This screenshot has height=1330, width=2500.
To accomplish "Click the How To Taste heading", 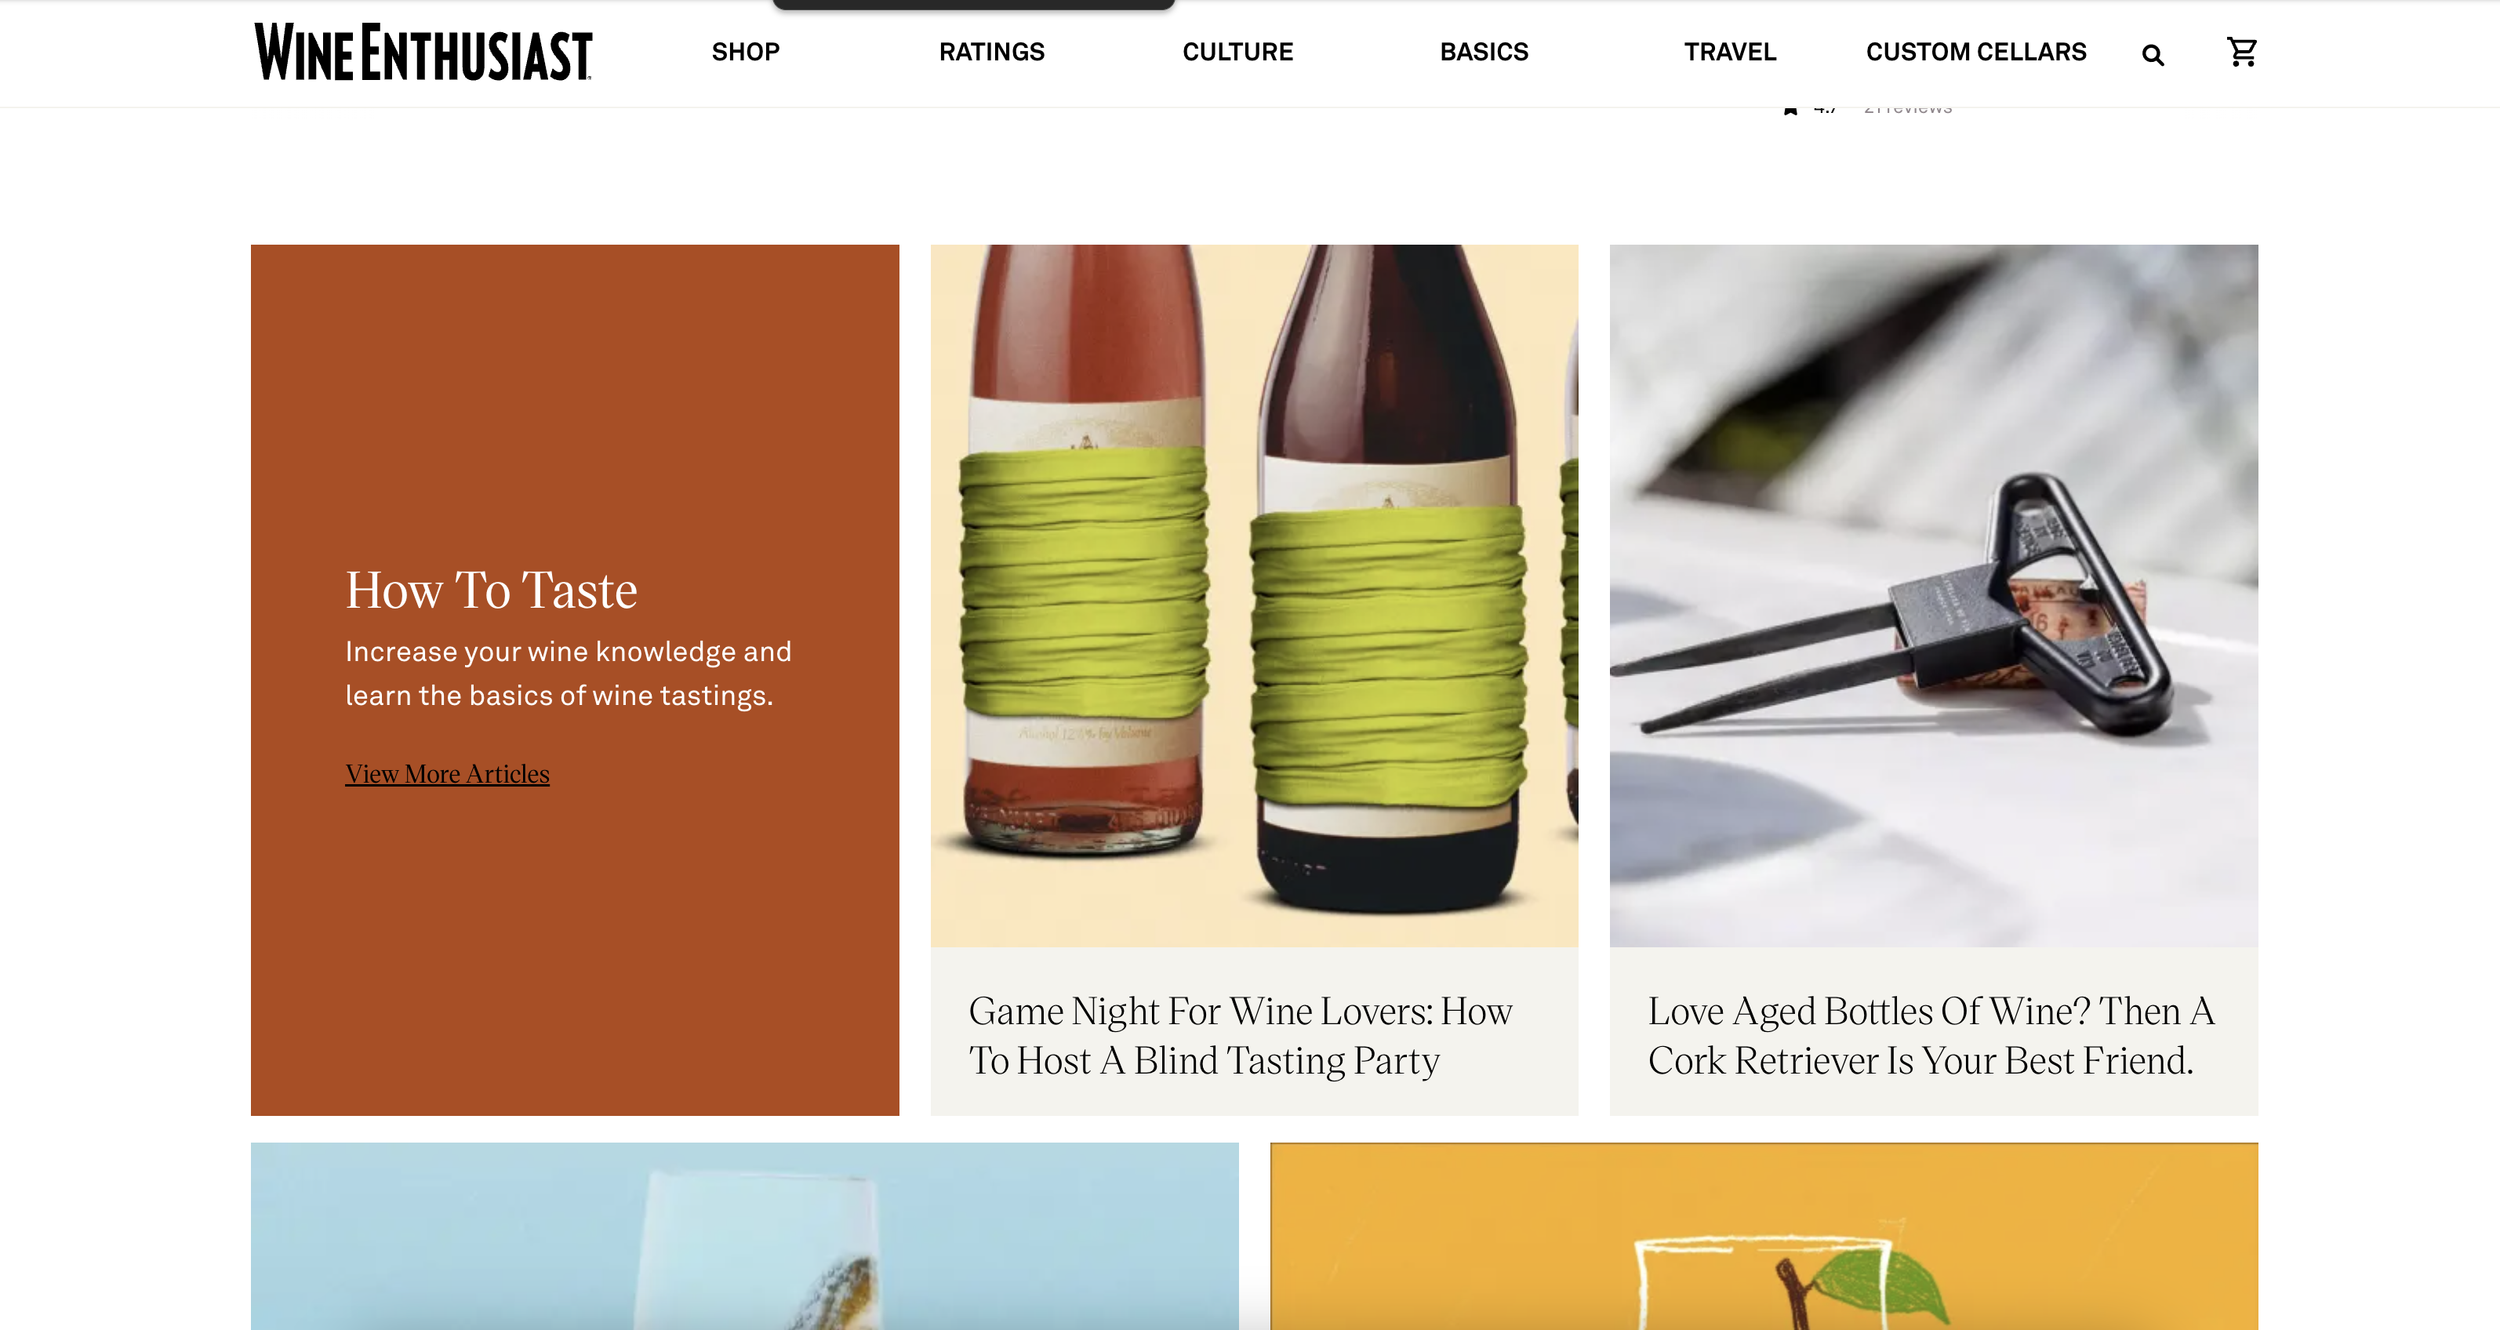I will click(491, 590).
